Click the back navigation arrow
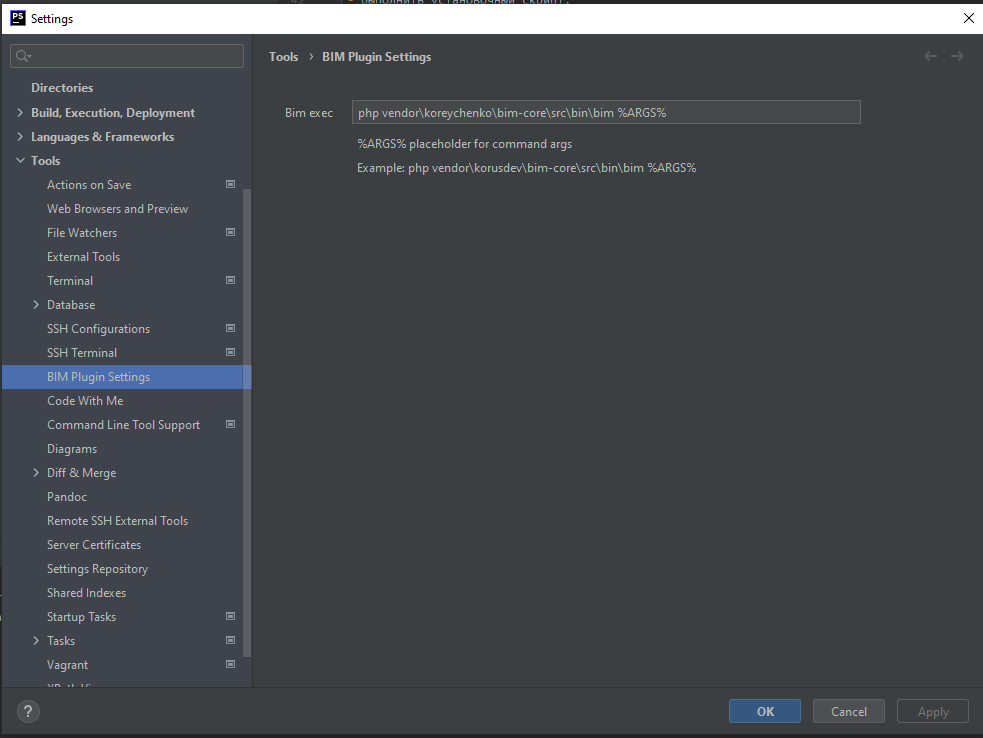This screenshot has width=983, height=738. tap(930, 56)
